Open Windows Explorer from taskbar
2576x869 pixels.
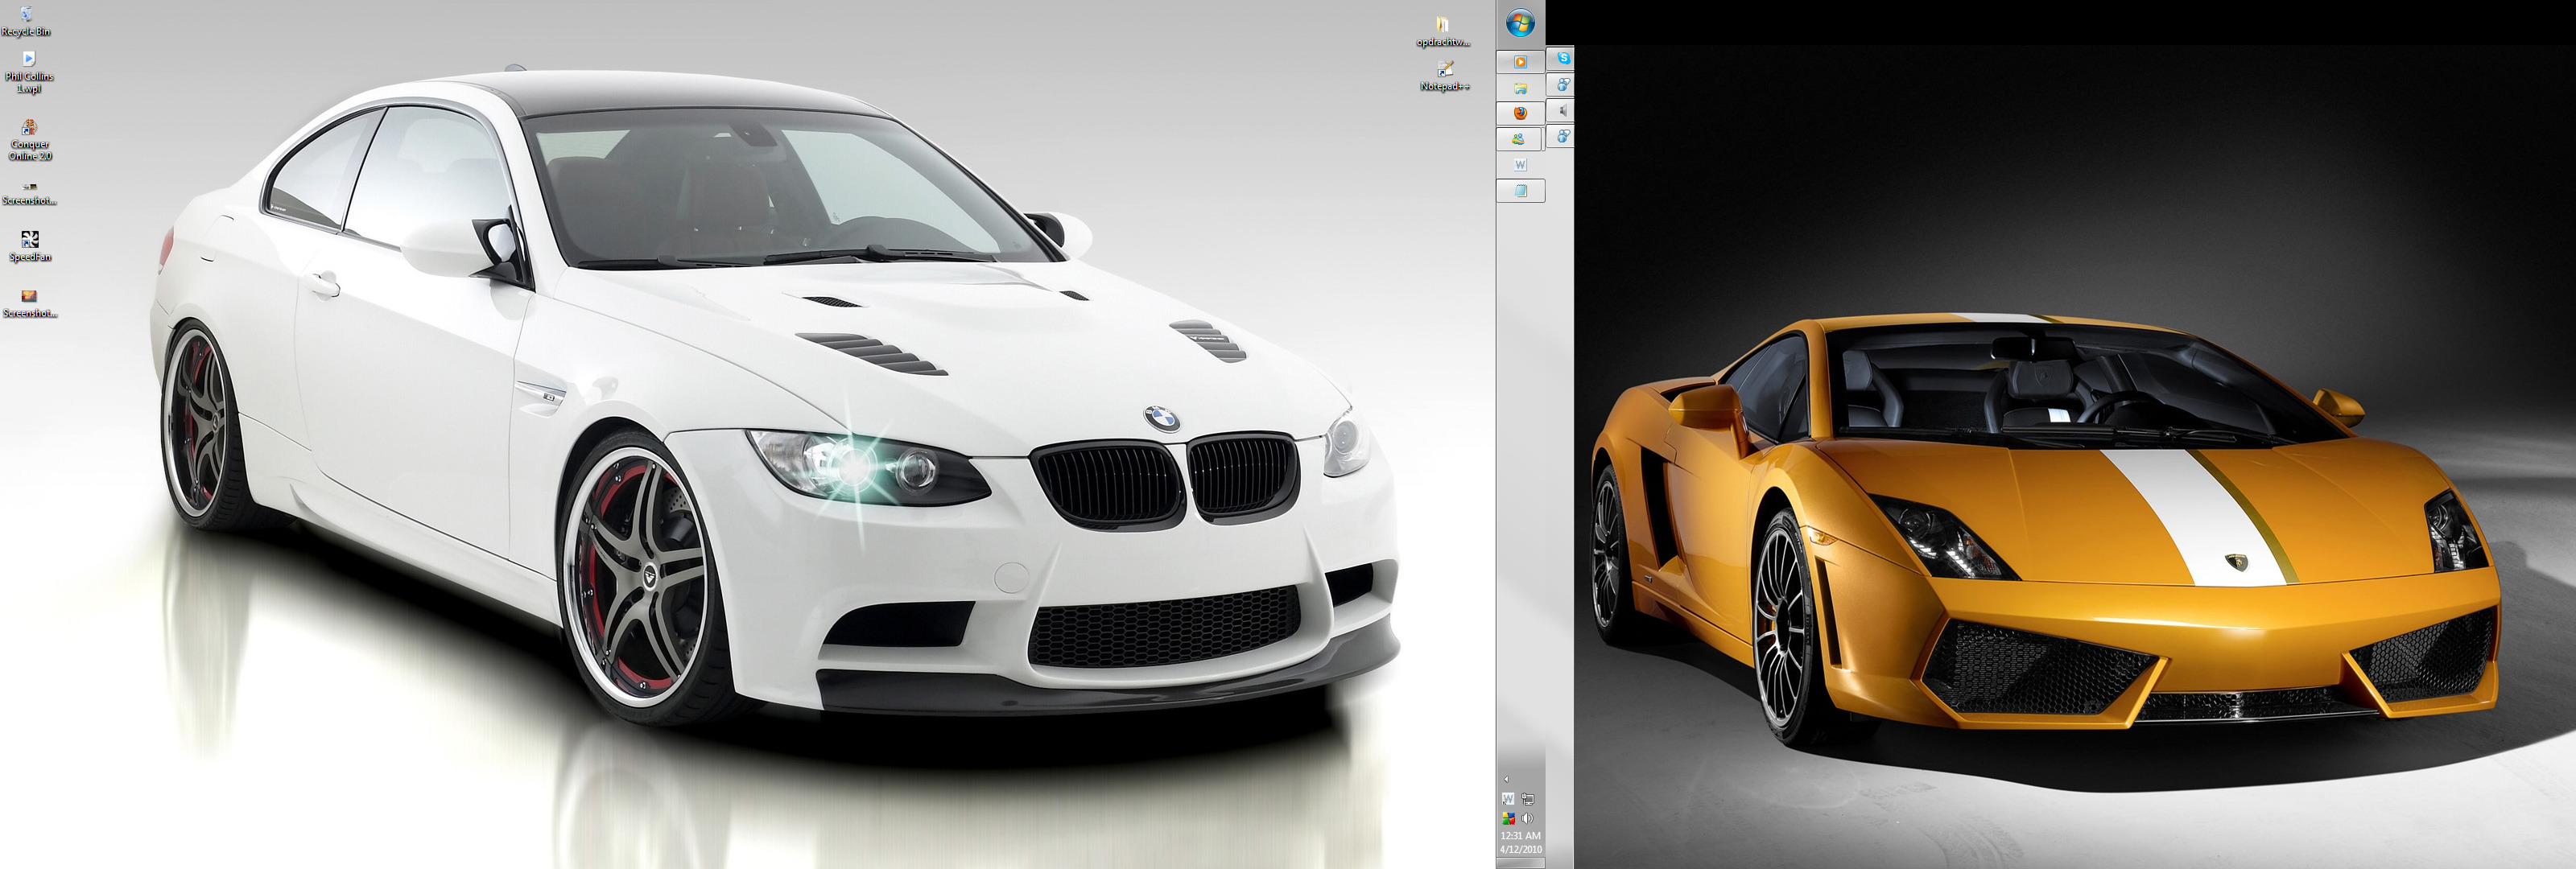[1520, 88]
